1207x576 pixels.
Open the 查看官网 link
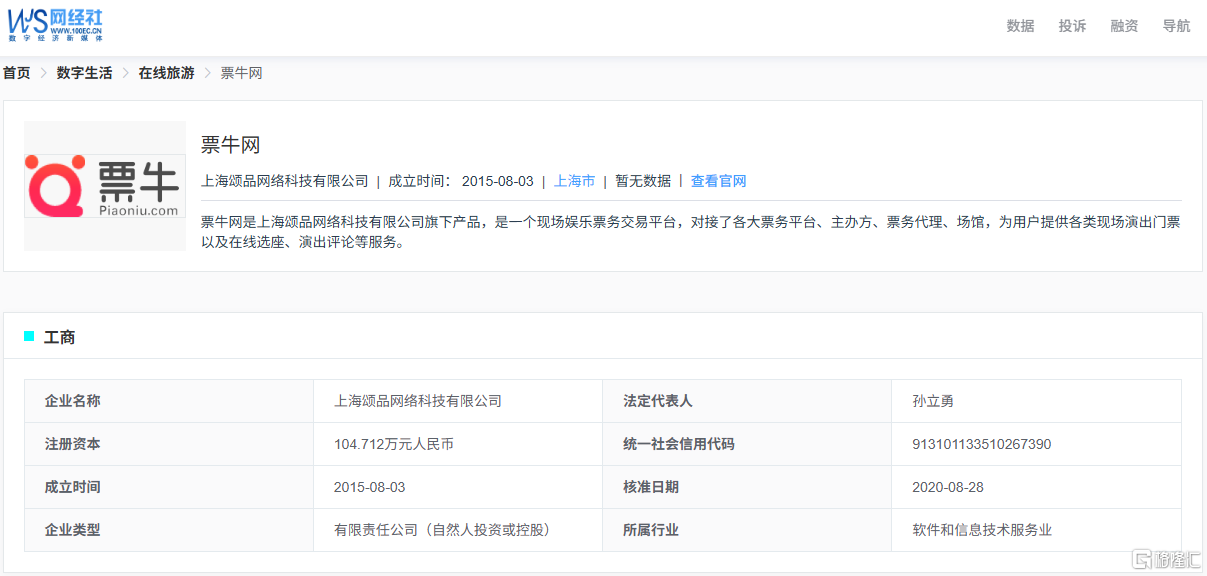tap(718, 181)
